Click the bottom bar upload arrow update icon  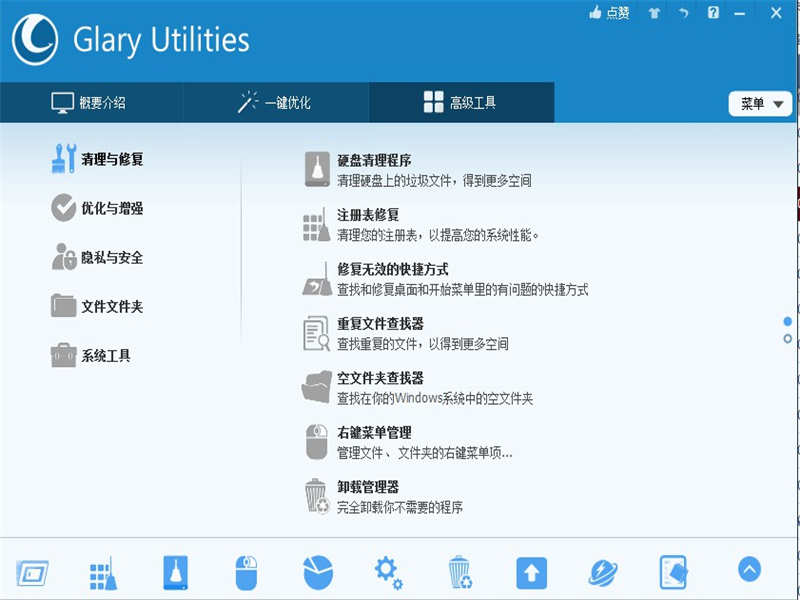(532, 573)
